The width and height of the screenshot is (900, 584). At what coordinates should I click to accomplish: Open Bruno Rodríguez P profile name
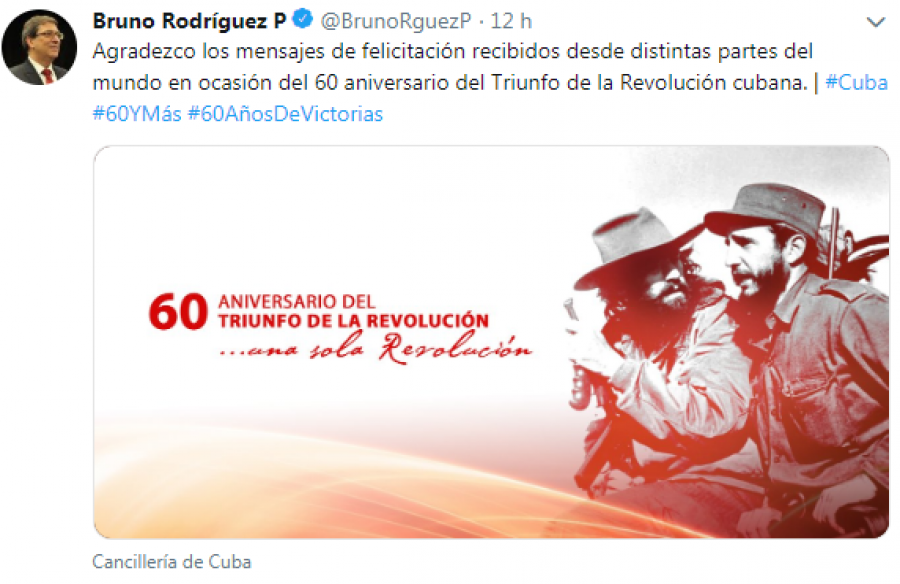(189, 21)
